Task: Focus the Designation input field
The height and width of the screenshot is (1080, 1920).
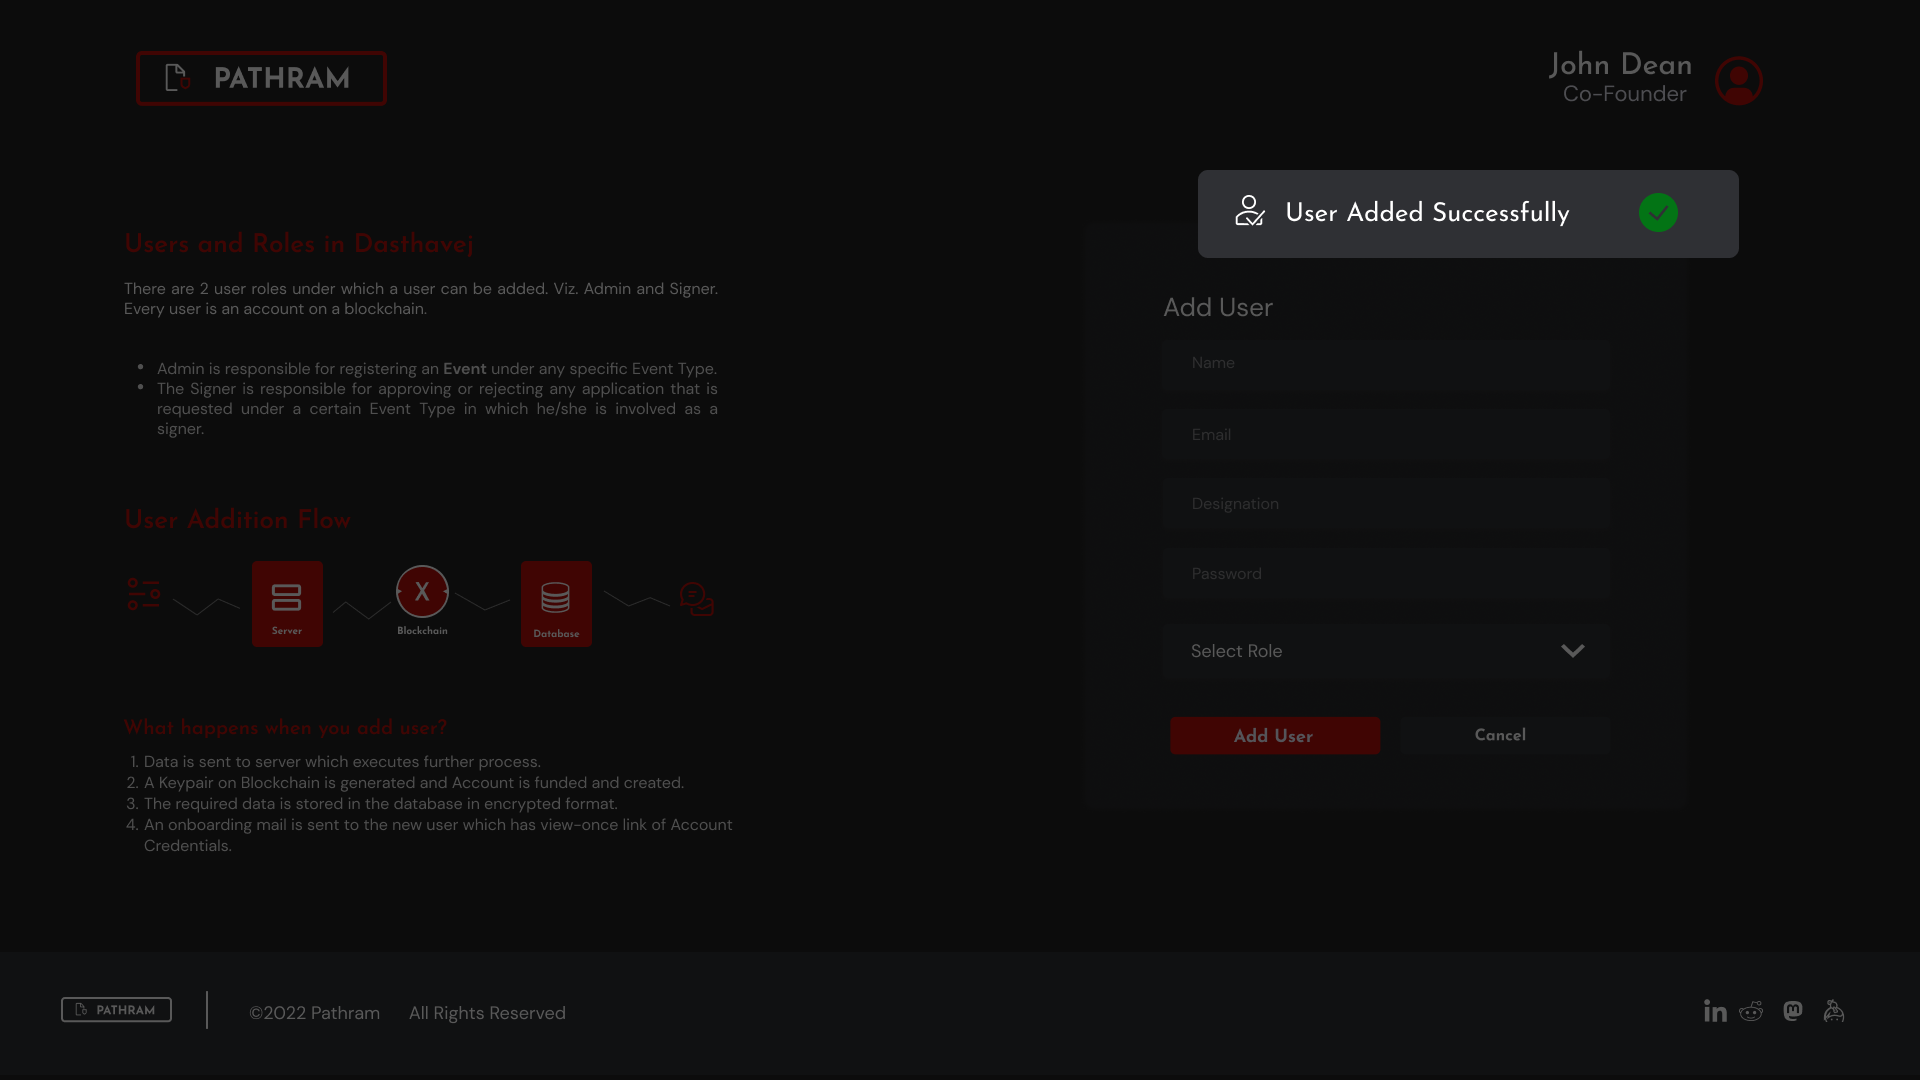Action: (1385, 504)
